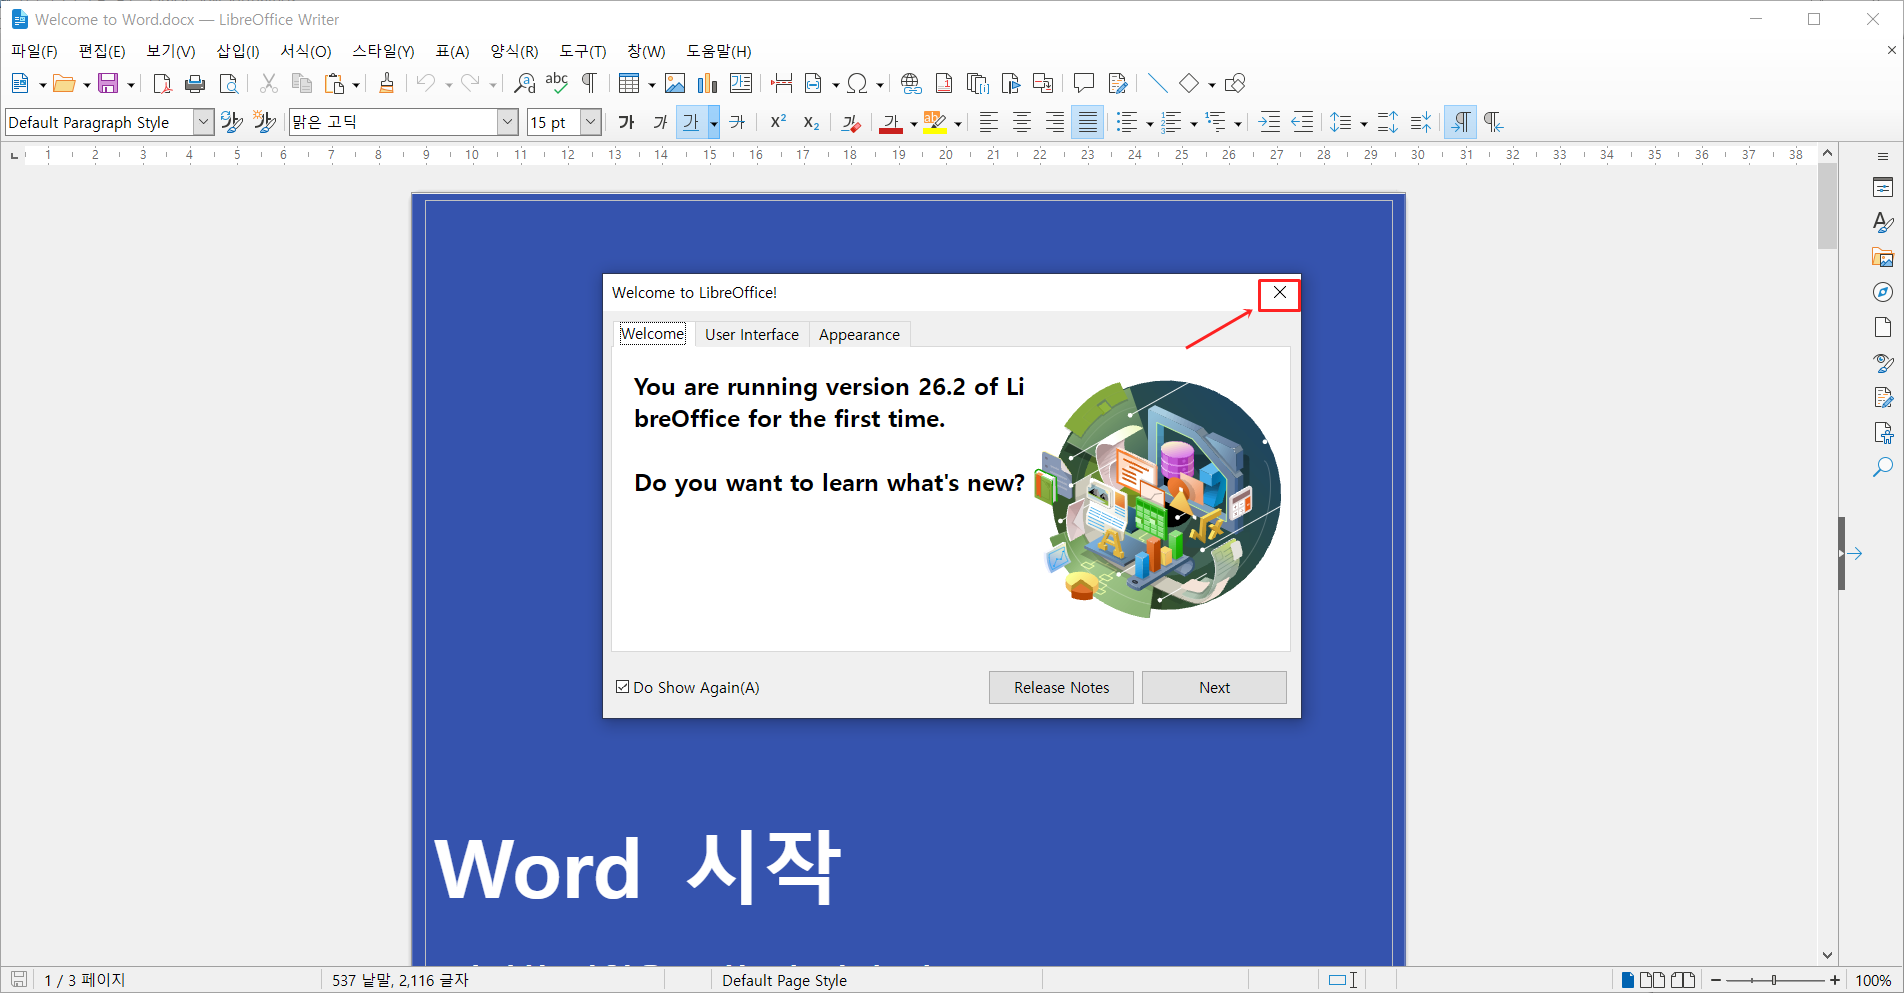The height and width of the screenshot is (993, 1904).
Task: Open unordered list dropdown arrow
Action: (x=1150, y=124)
